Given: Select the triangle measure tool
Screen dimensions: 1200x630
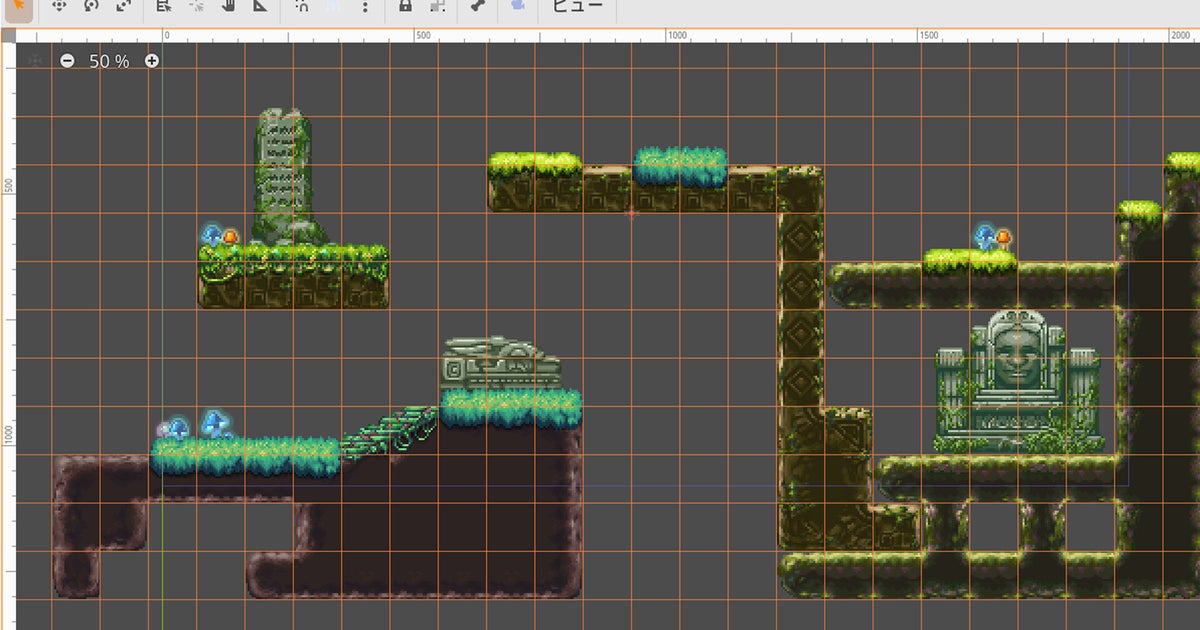Looking at the screenshot, I should [x=261, y=6].
